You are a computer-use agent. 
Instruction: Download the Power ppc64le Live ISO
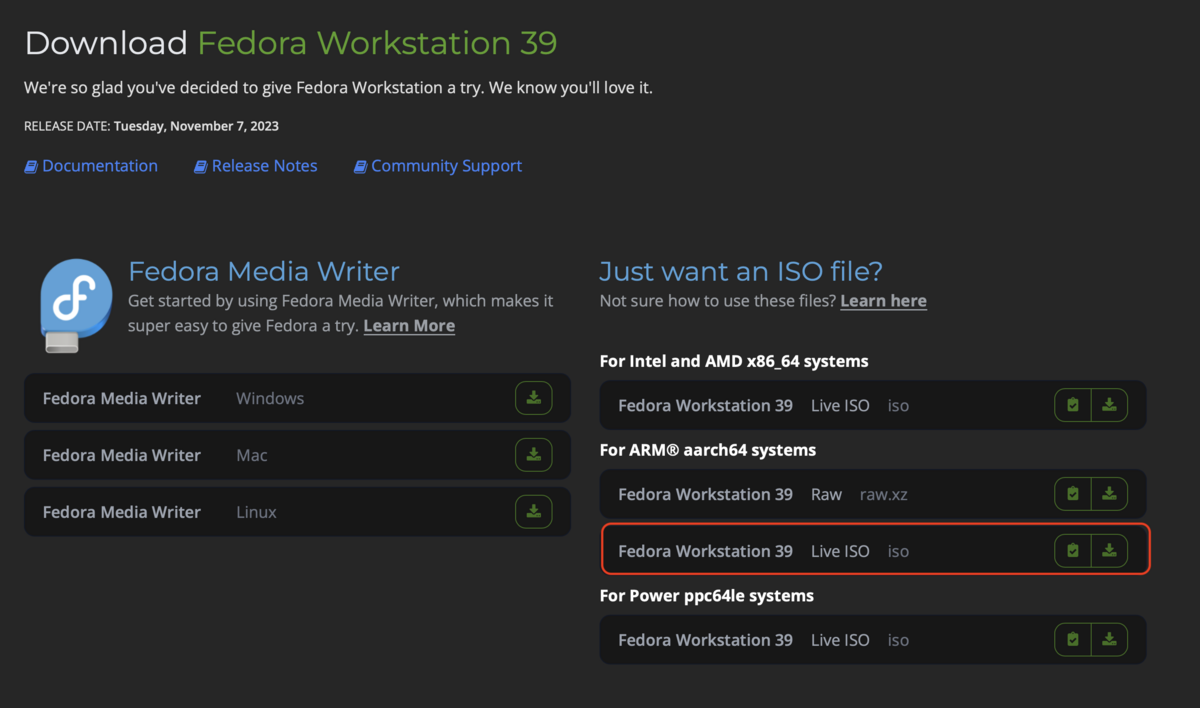pyautogui.click(x=1109, y=640)
